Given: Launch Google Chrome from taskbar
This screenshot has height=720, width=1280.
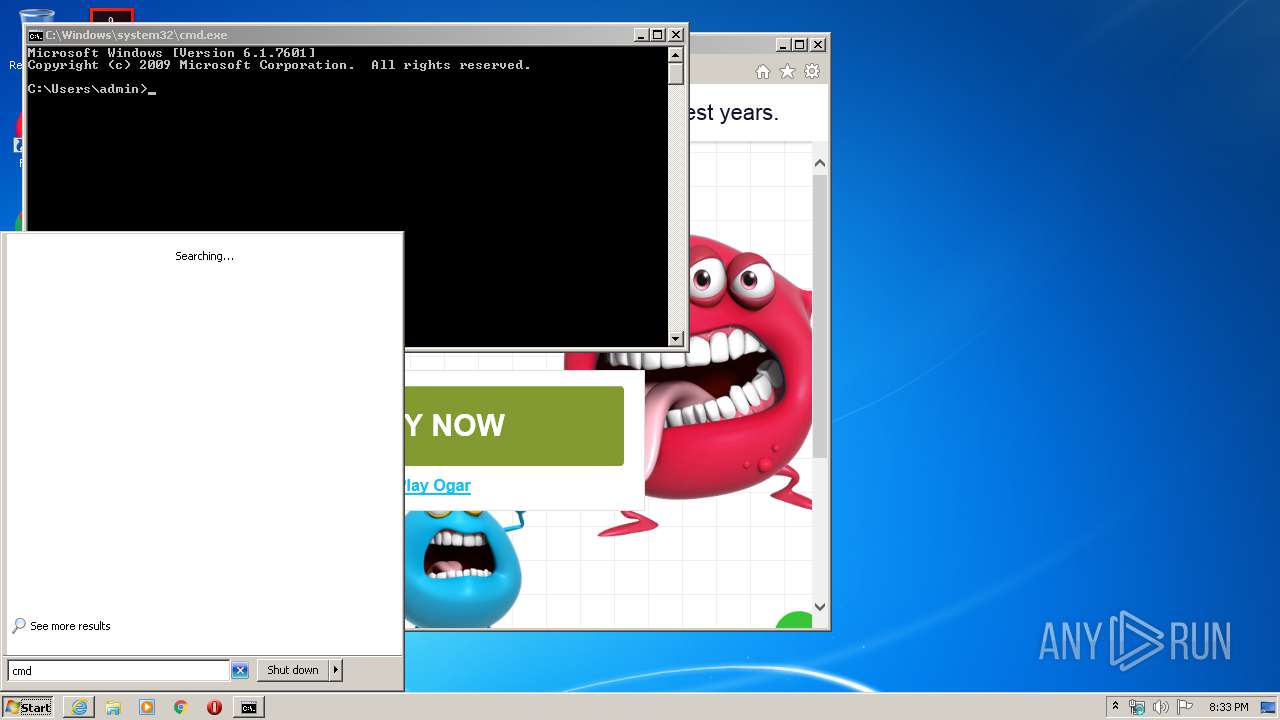Looking at the screenshot, I should (181, 707).
